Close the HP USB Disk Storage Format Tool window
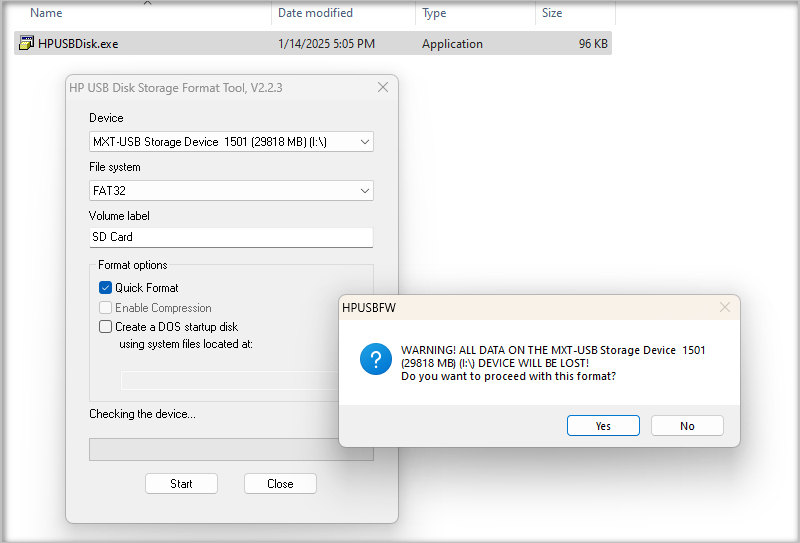Screen dimensions: 800x543 point(383,87)
